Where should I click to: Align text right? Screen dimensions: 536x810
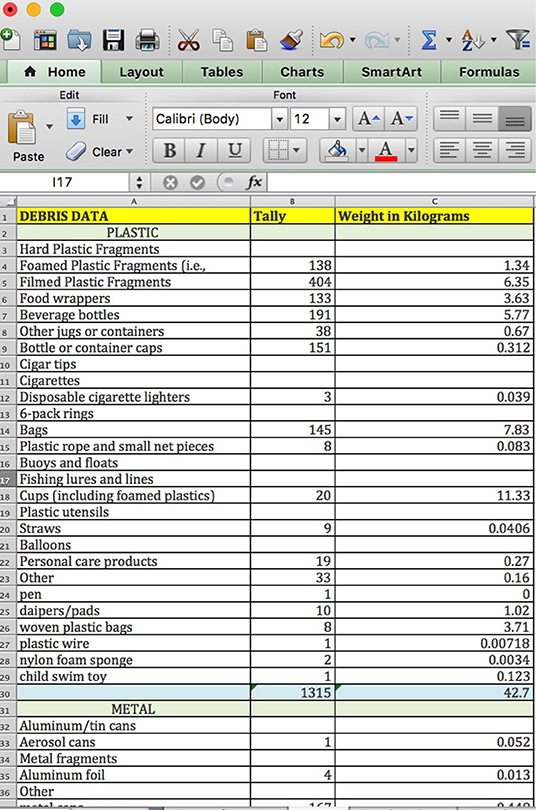click(x=515, y=151)
